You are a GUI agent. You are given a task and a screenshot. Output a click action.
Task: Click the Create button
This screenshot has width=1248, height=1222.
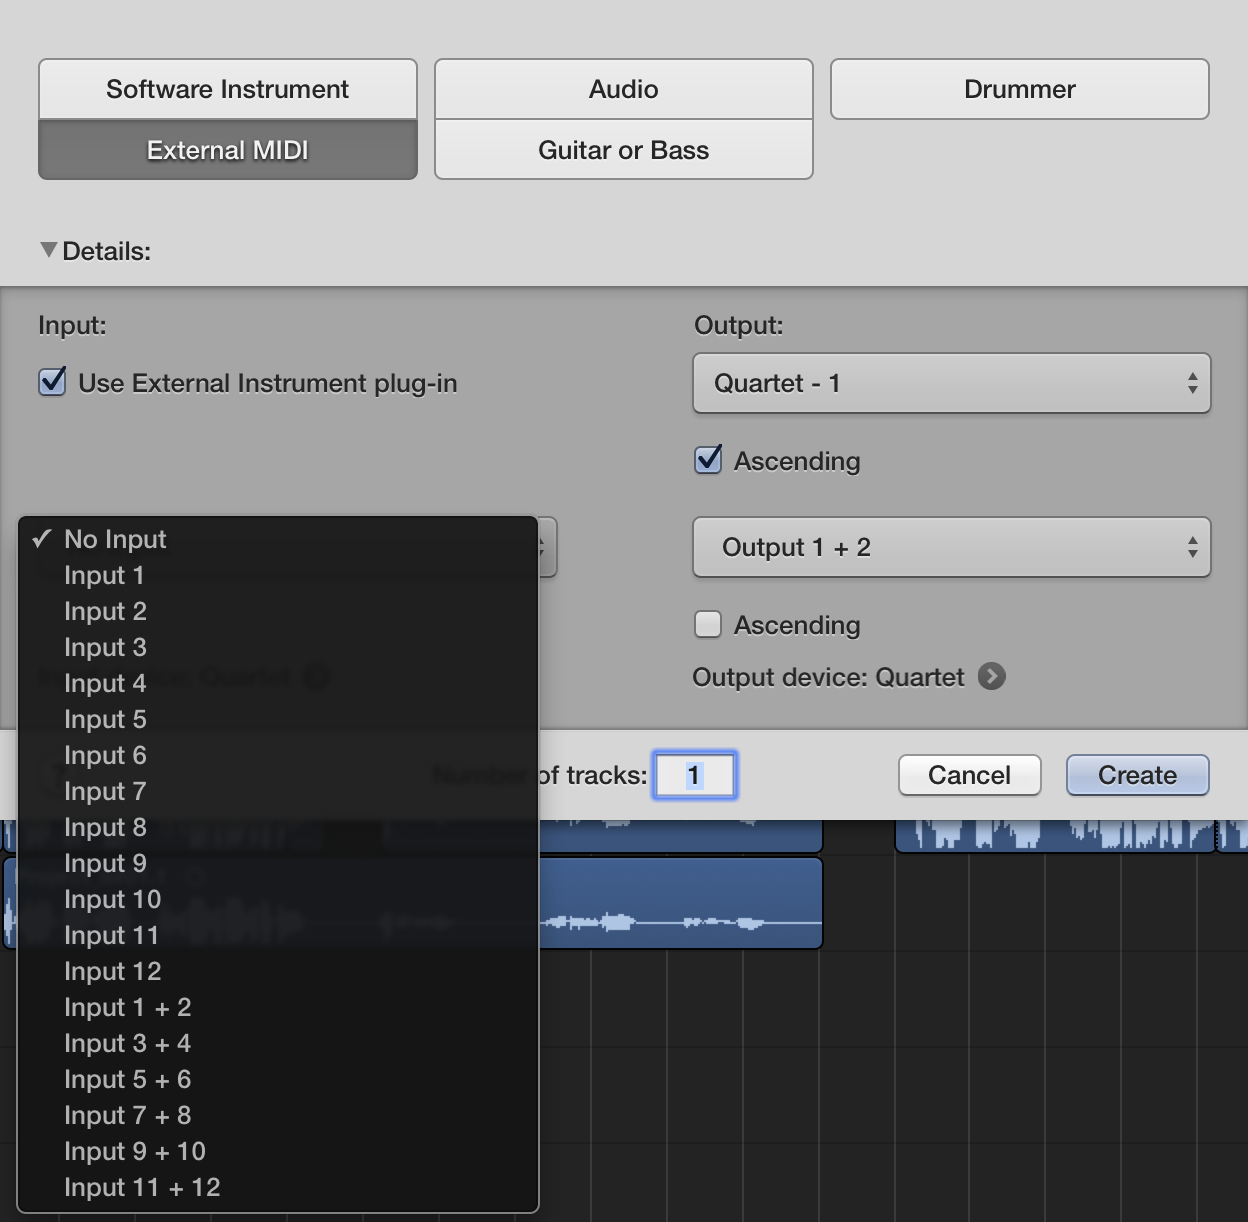(x=1136, y=775)
